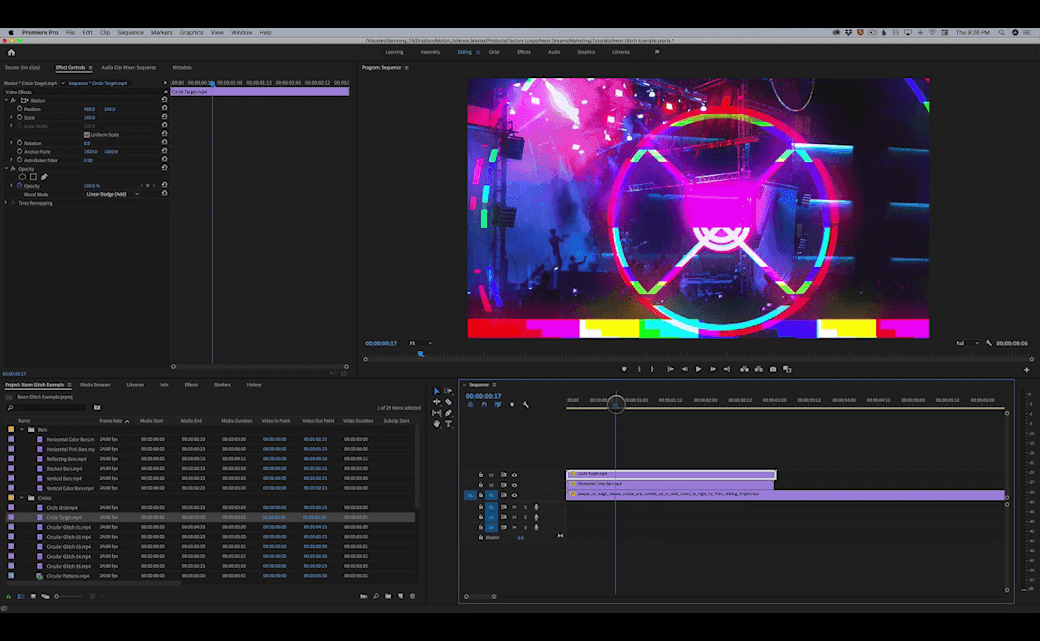The image size is (1040, 641).
Task: Select the Ripple Edit tool
Action: tap(436, 401)
